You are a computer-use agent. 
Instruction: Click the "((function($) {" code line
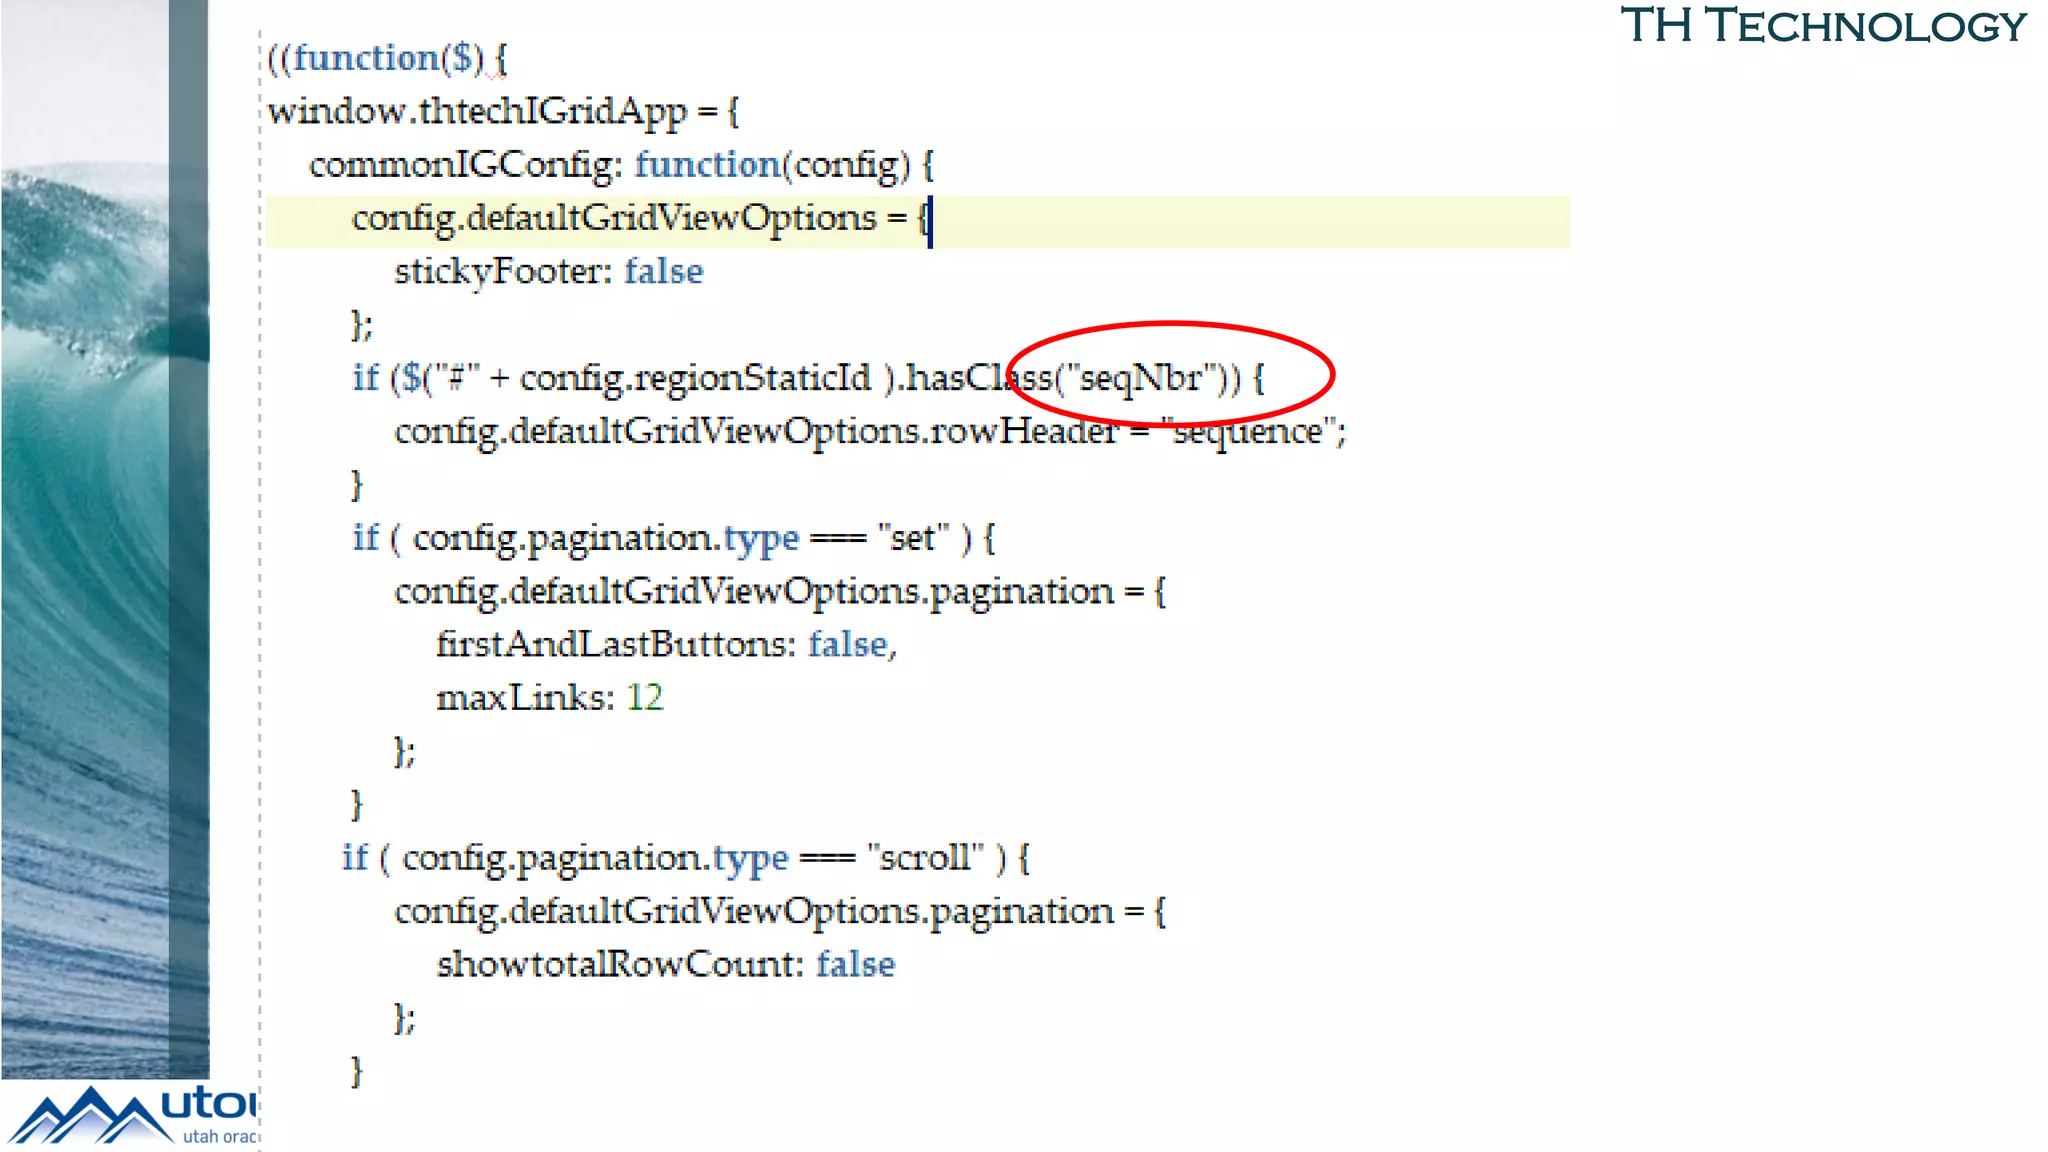tap(388, 59)
